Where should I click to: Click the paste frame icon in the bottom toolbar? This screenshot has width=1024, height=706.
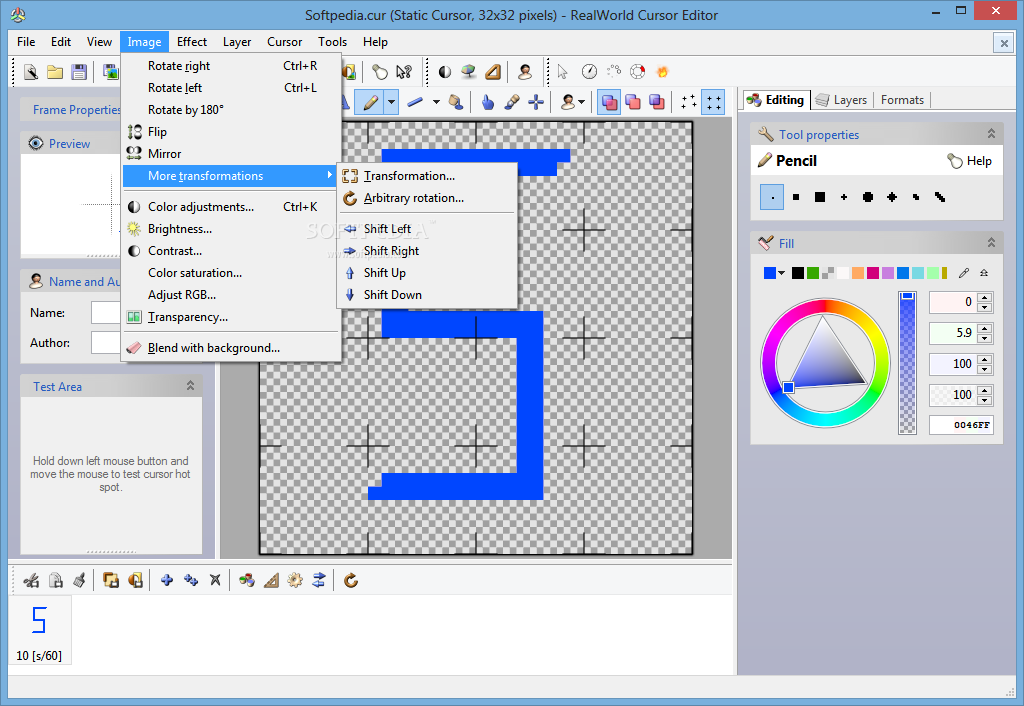pyautogui.click(x=56, y=580)
